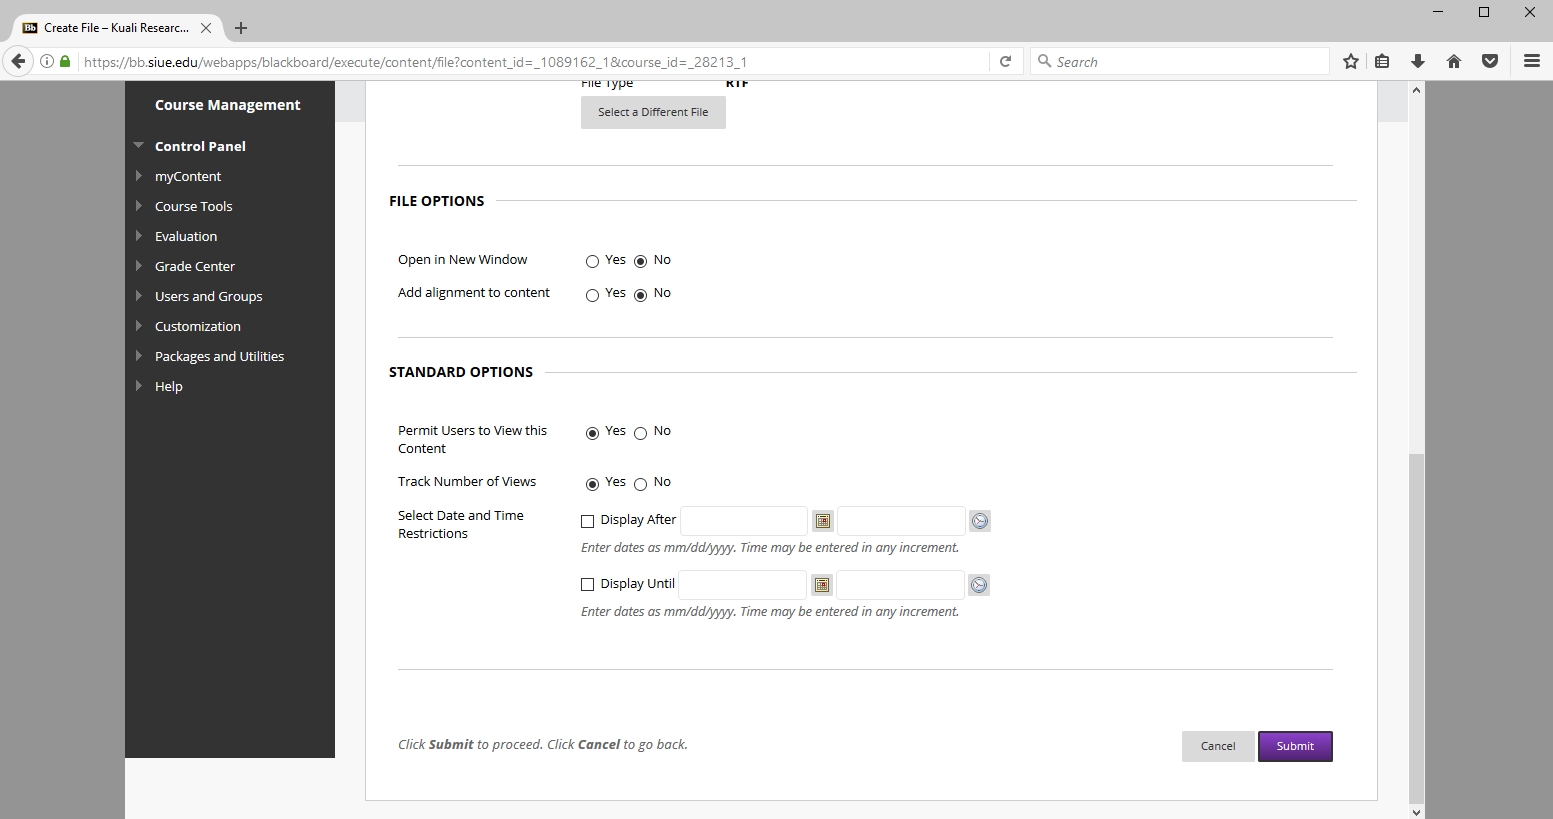The width and height of the screenshot is (1553, 819).
Task: Reload the page with refresh icon
Action: point(1005,62)
